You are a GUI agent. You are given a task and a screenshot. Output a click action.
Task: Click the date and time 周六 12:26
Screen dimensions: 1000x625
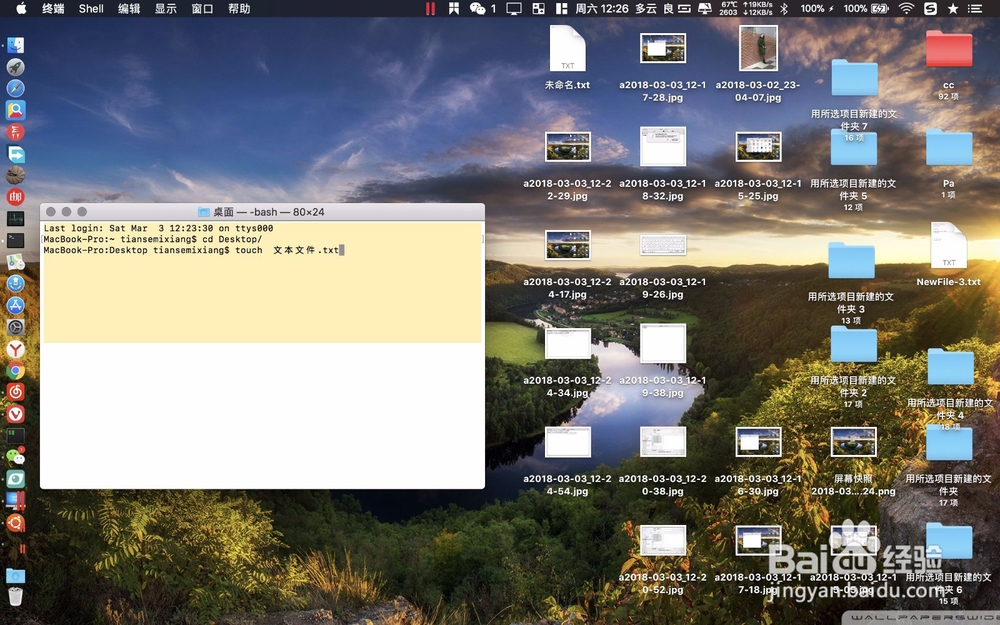point(601,8)
